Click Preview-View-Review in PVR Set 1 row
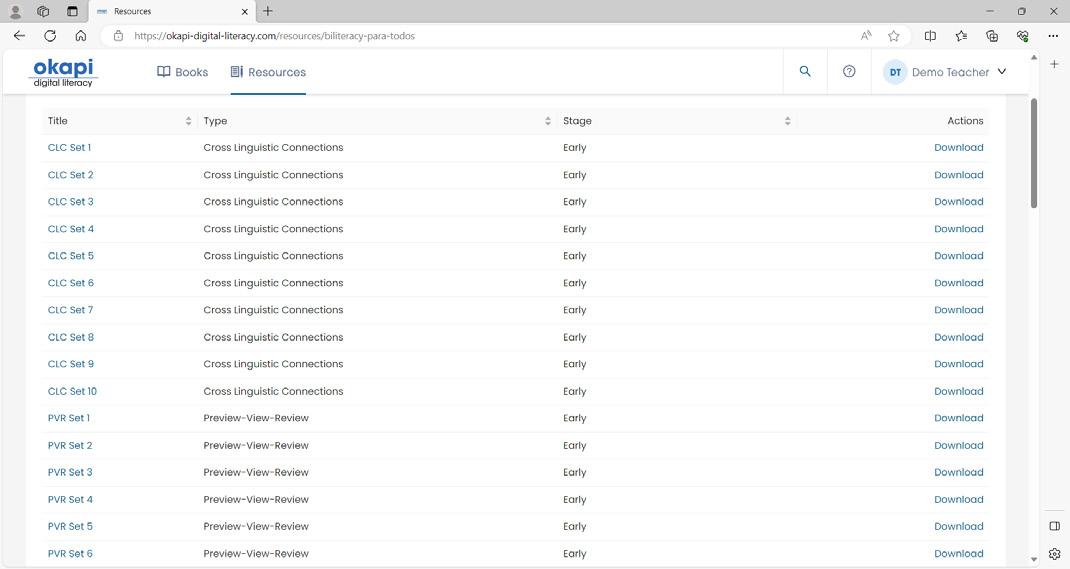The height and width of the screenshot is (569, 1070). click(x=256, y=418)
